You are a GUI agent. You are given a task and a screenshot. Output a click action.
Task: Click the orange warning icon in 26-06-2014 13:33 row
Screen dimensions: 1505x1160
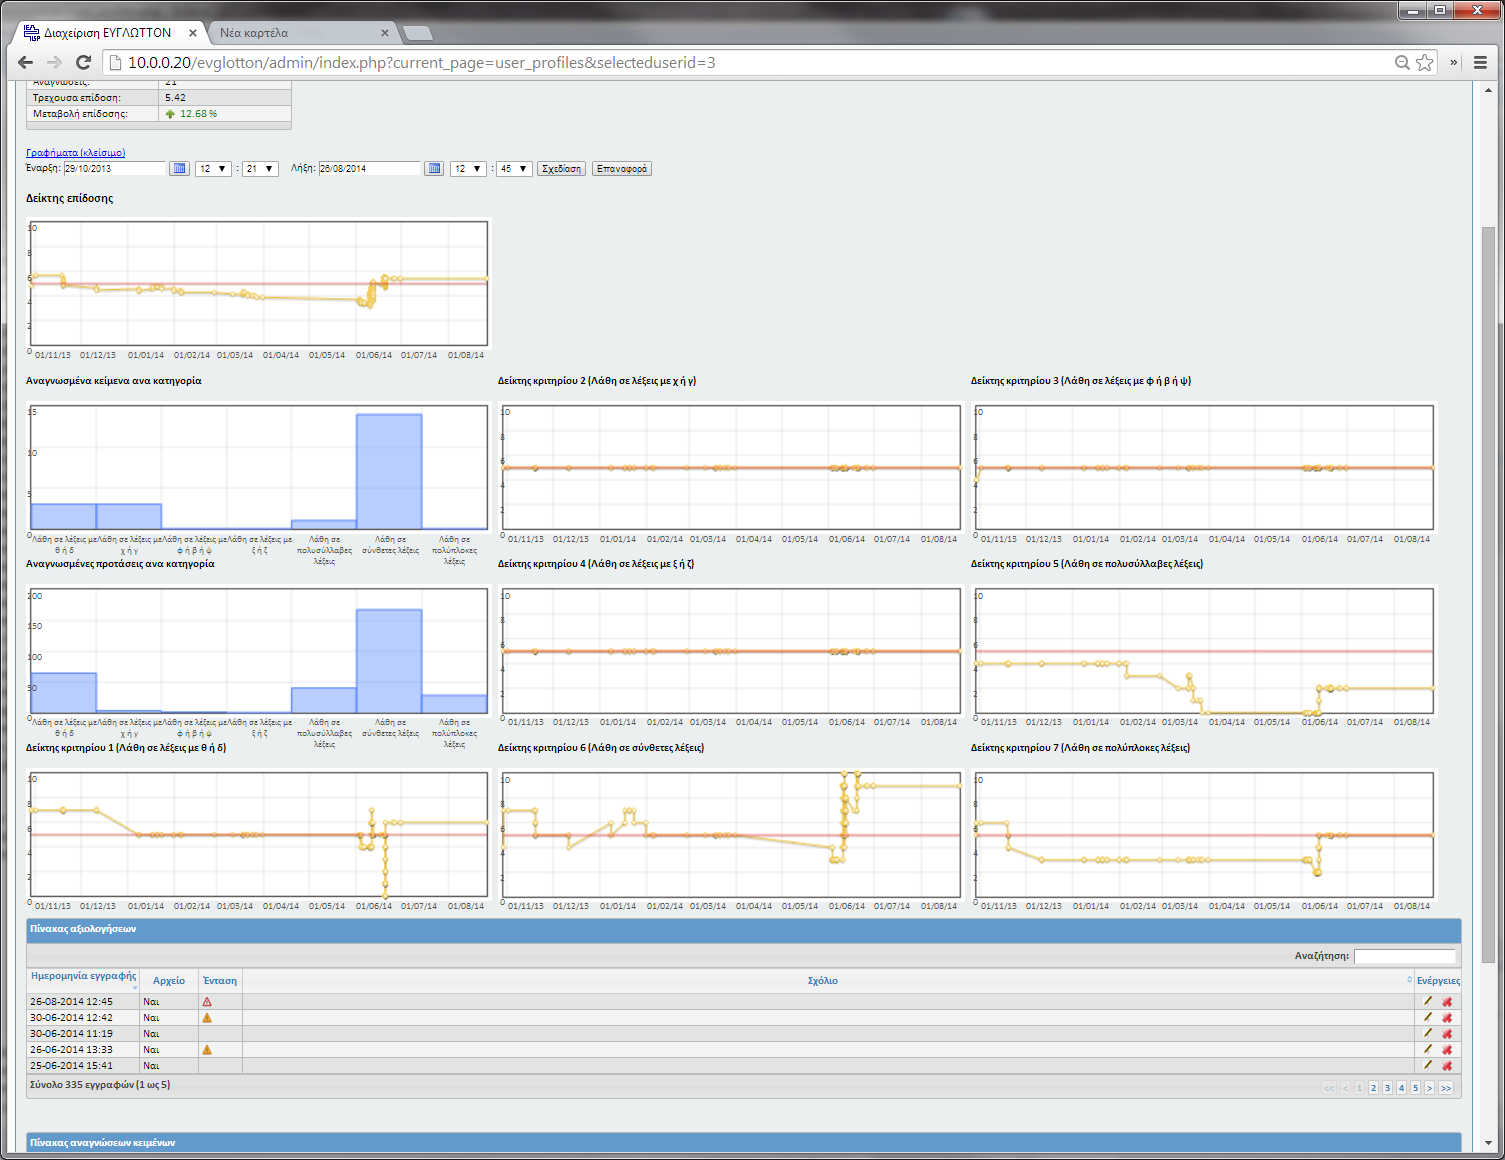[207, 1049]
